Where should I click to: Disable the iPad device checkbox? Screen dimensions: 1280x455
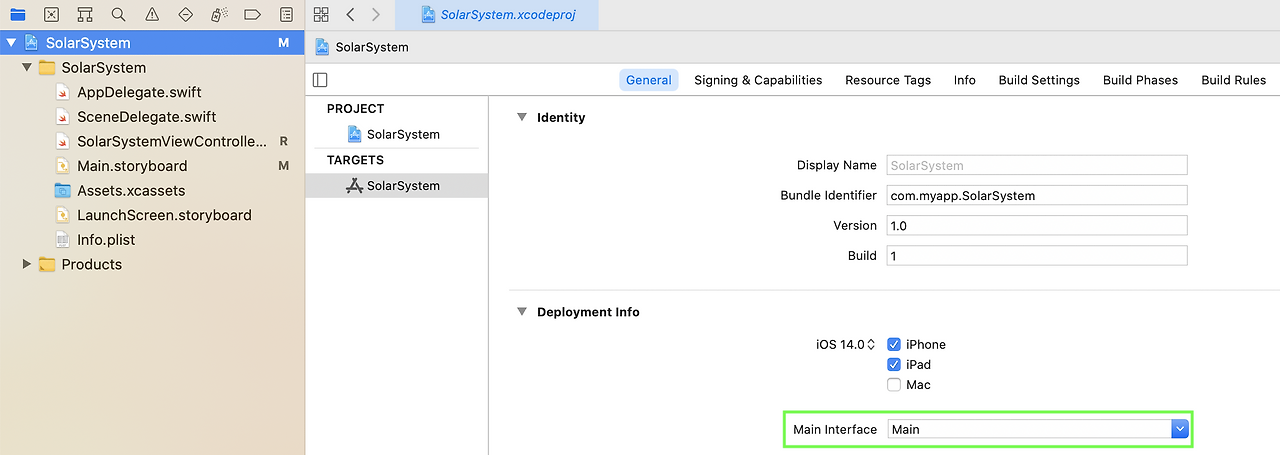[894, 365]
